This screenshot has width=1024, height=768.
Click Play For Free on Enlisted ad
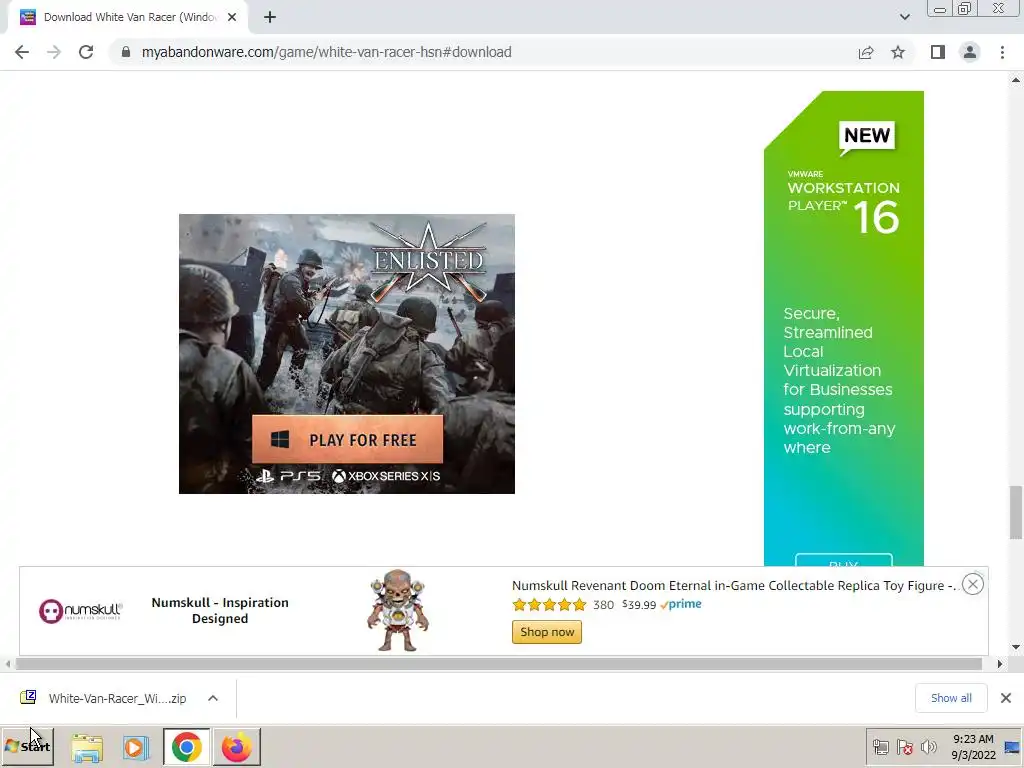coord(347,440)
